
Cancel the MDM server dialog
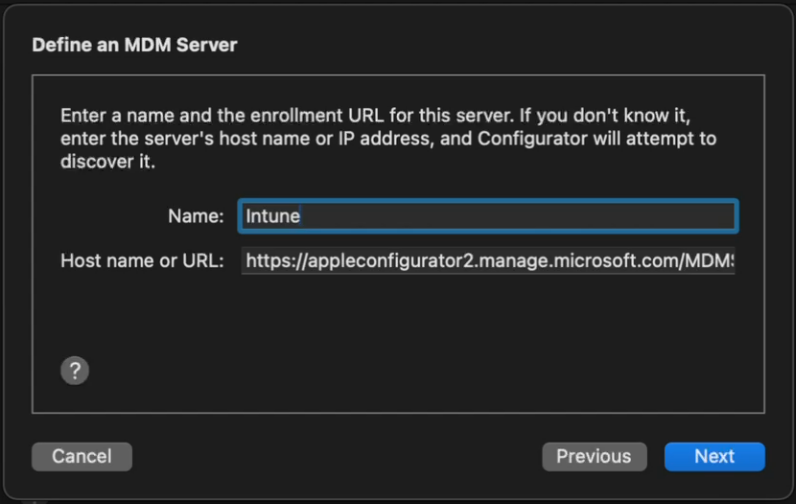(82, 457)
